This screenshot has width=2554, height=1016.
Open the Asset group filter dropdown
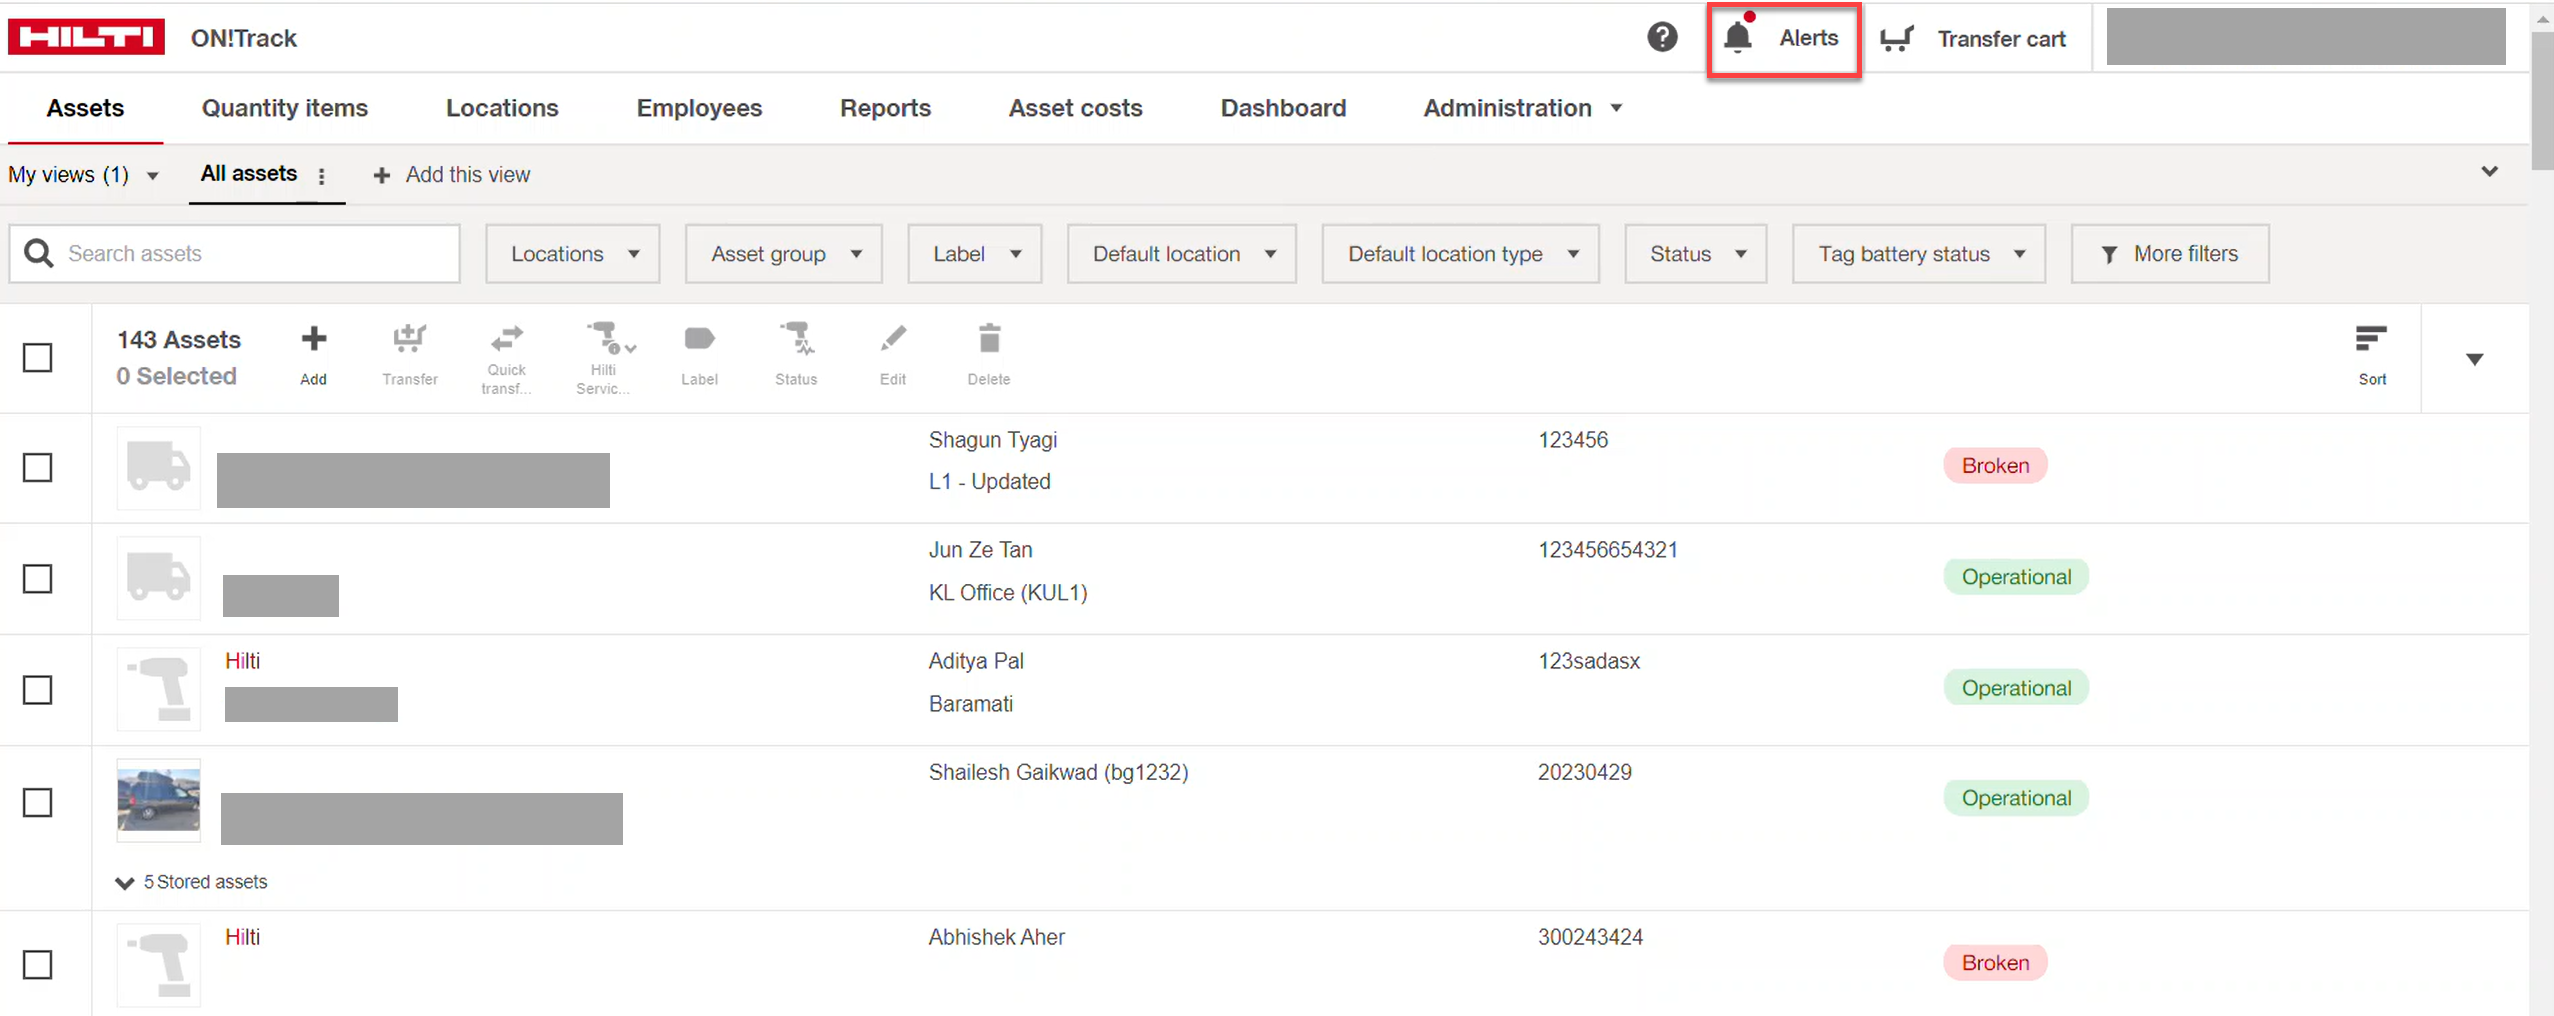tap(784, 254)
